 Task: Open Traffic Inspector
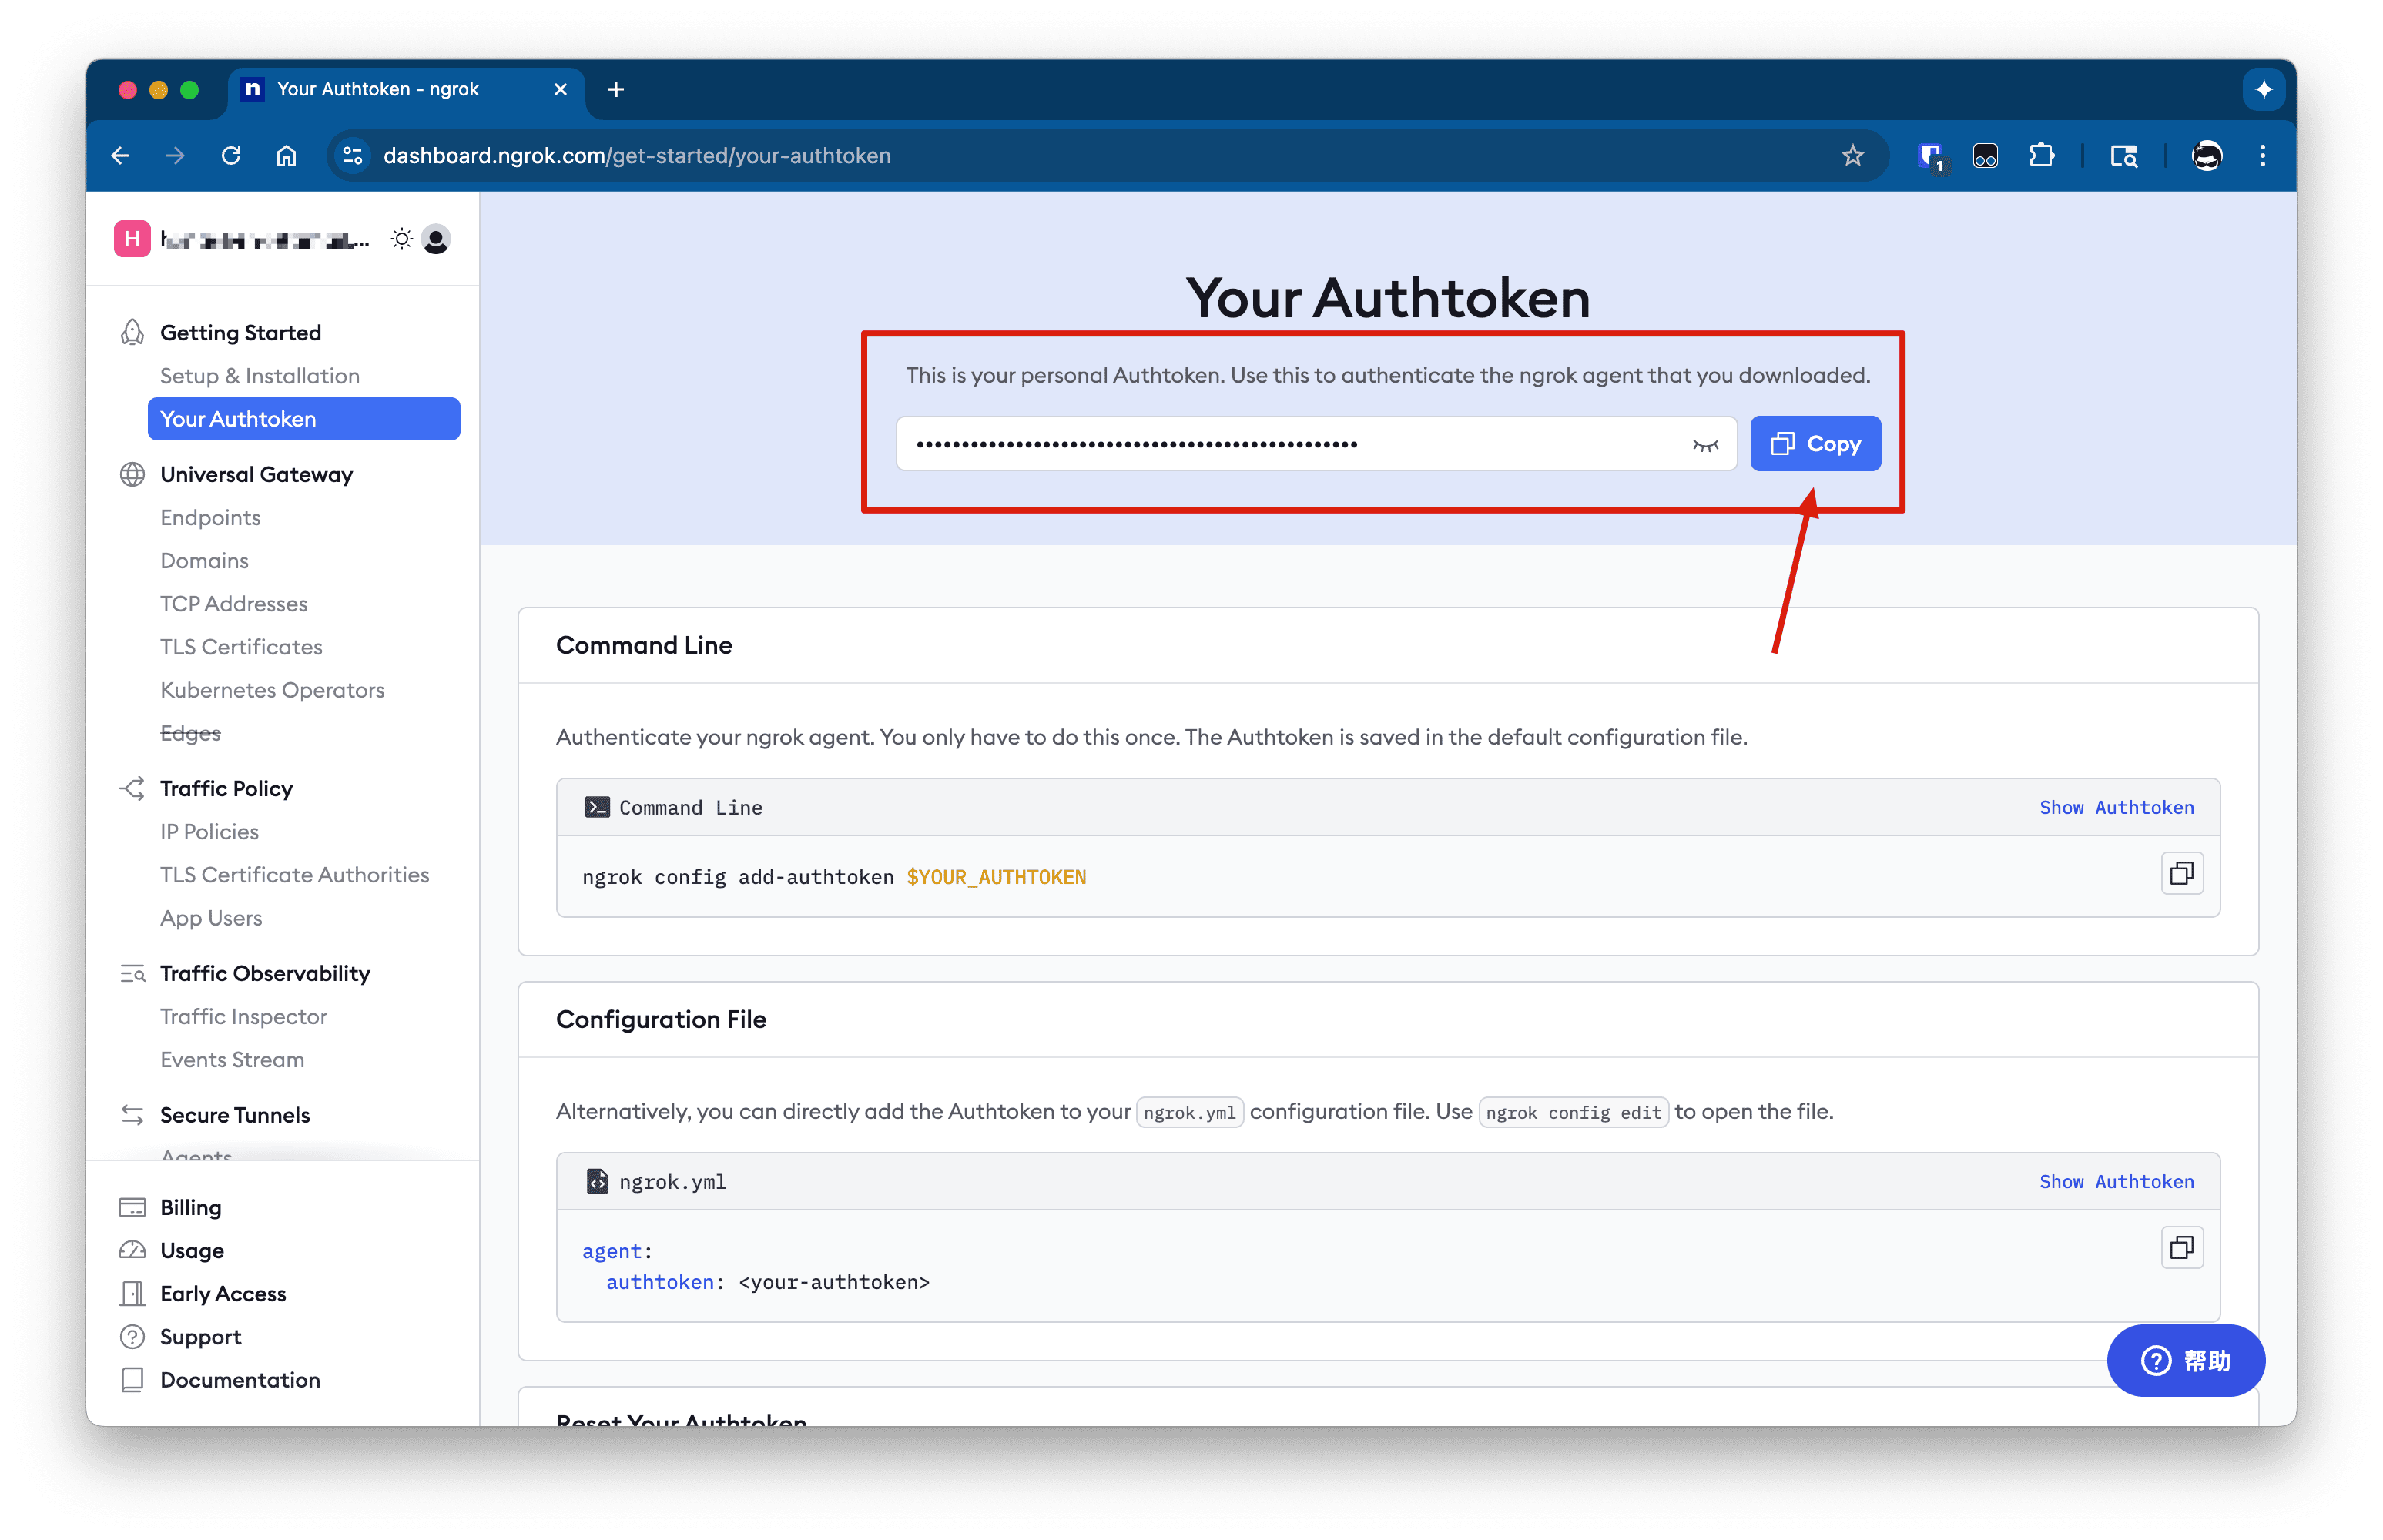(243, 1017)
